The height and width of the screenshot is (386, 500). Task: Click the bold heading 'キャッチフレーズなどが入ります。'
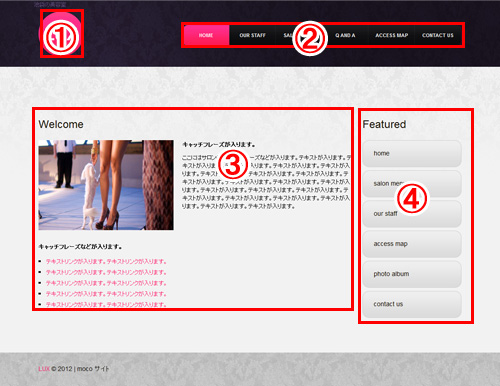click(x=80, y=247)
